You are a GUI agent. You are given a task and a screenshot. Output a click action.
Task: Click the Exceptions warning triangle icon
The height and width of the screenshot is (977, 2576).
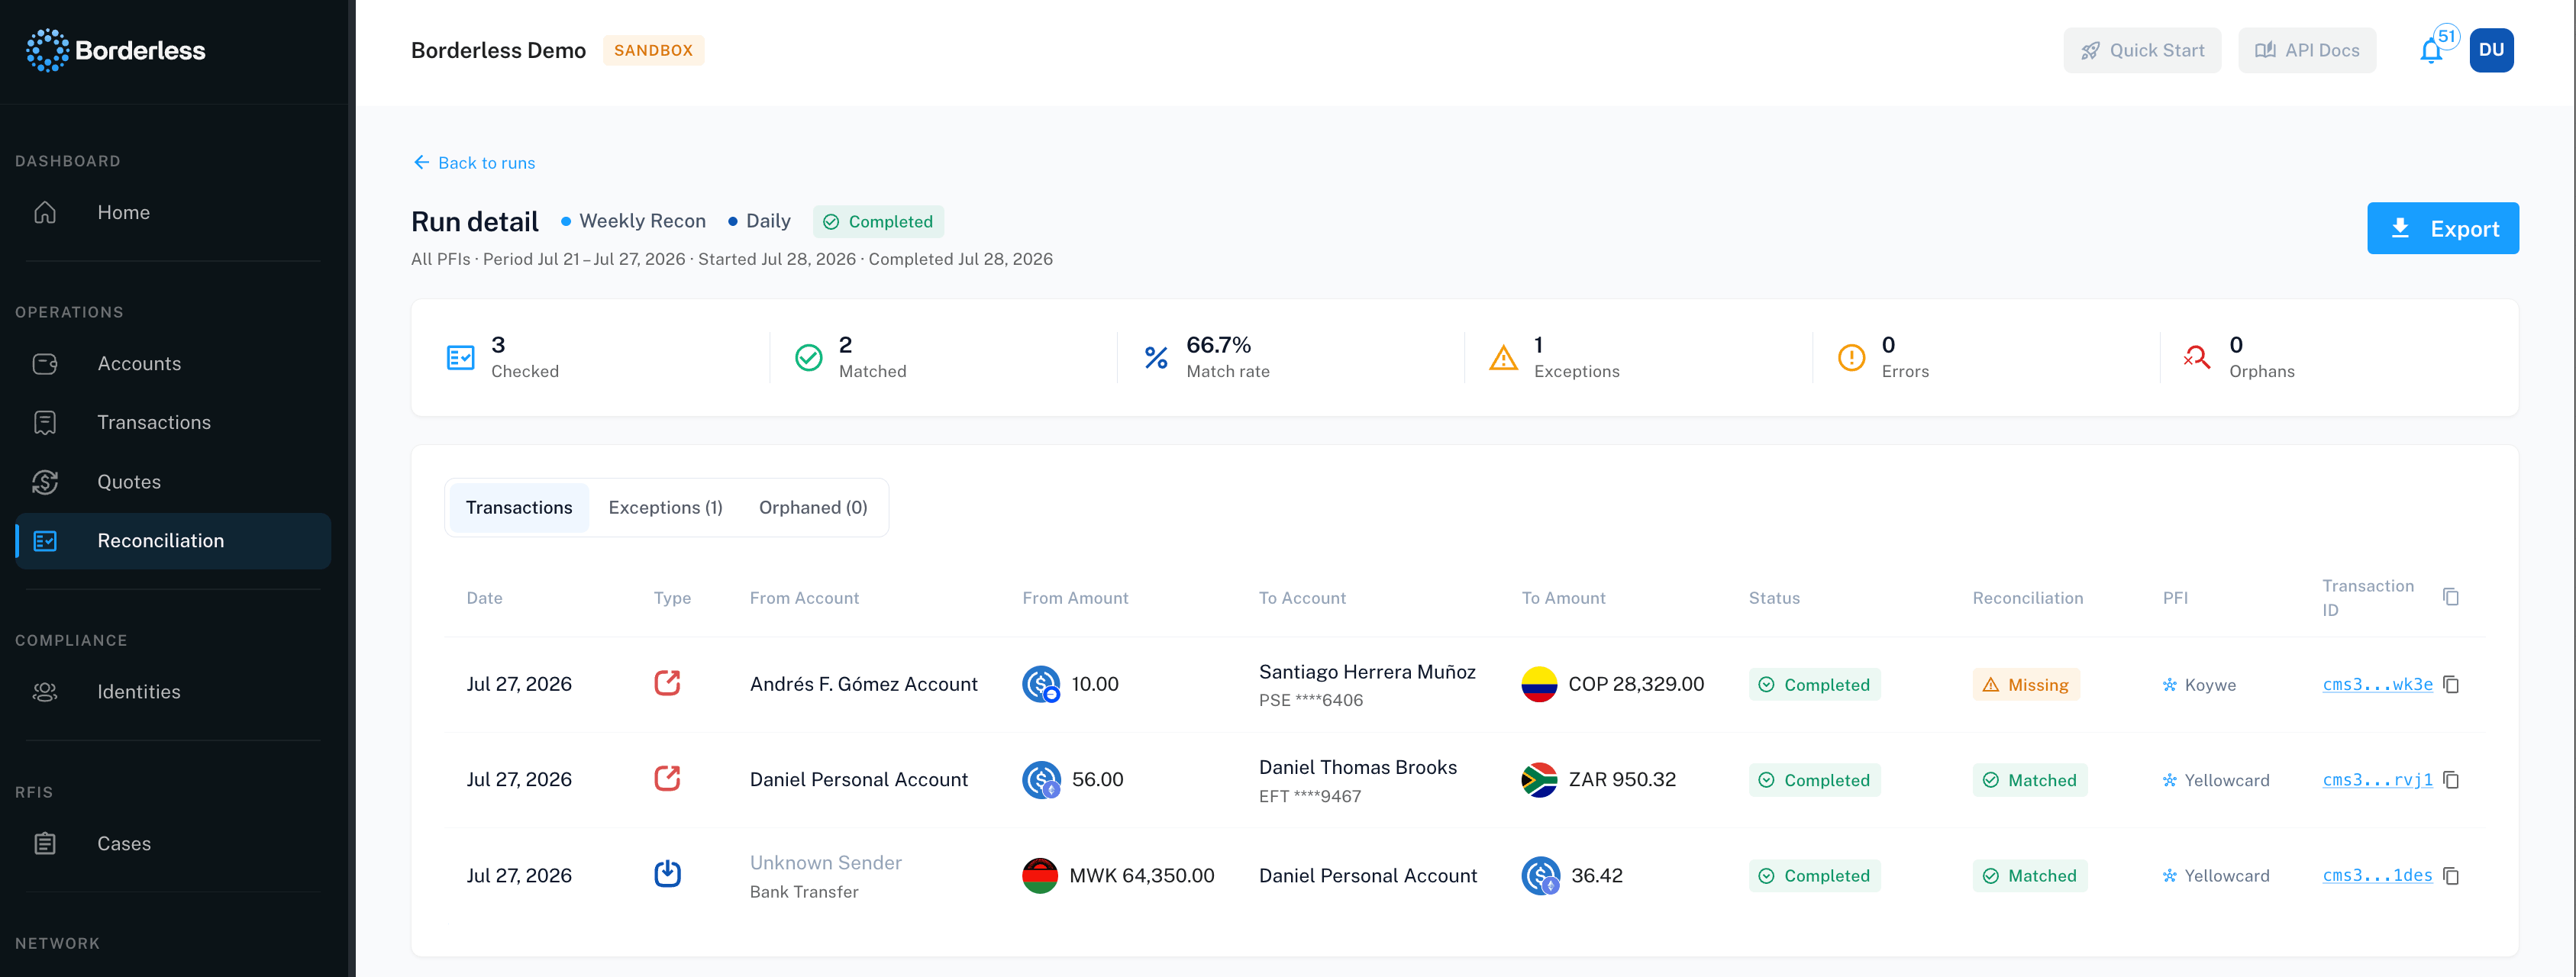point(1503,357)
